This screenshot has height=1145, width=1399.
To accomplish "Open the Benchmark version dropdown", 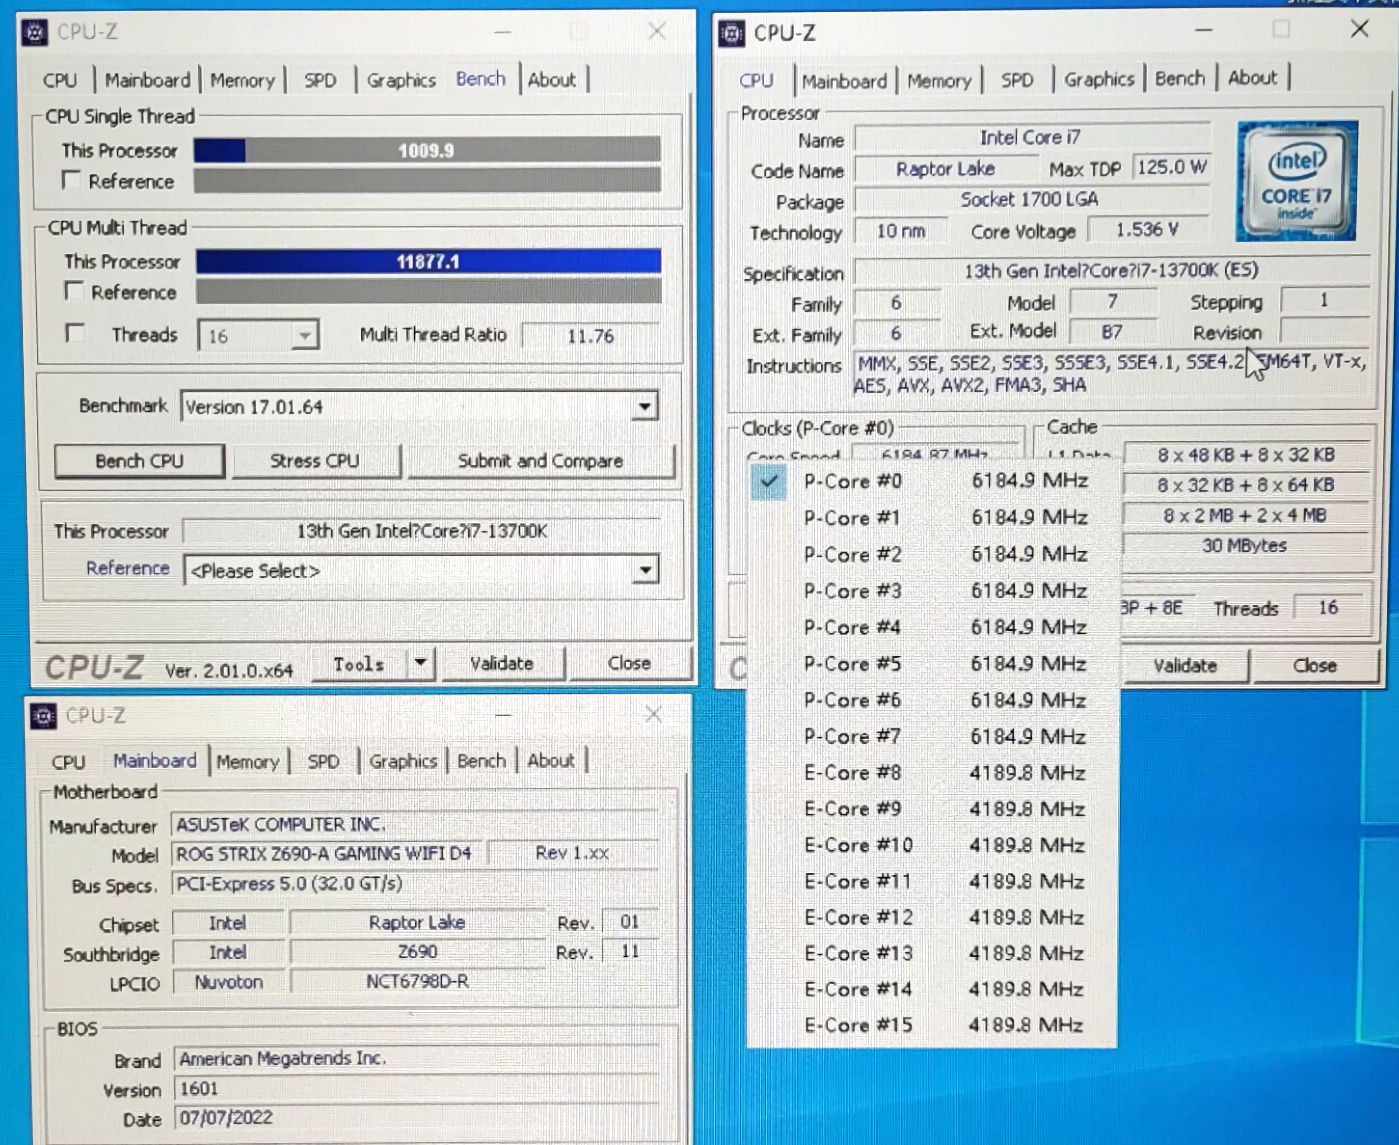I will click(646, 405).
